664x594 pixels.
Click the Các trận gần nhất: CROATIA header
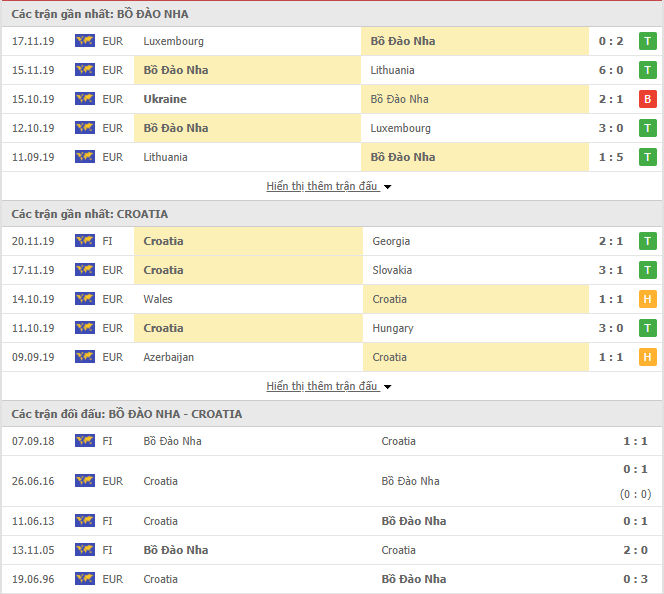[90, 214]
